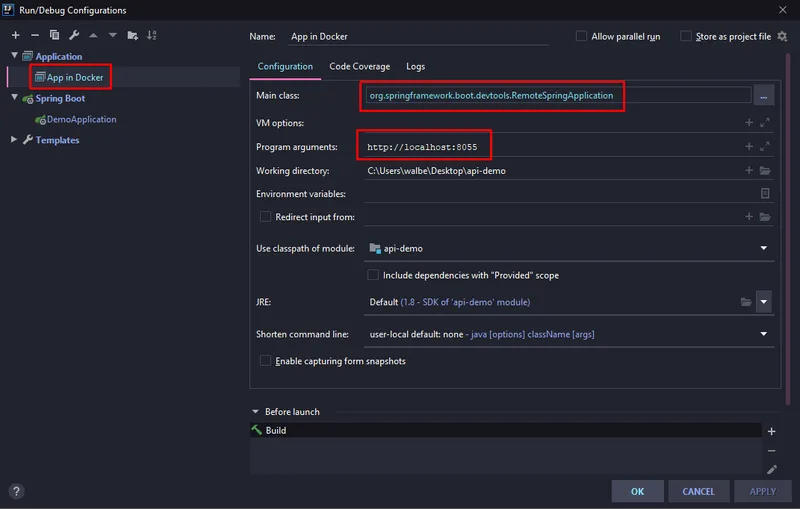The height and width of the screenshot is (509, 800).
Task: Tick the Redirect input from checkbox
Action: (x=265, y=217)
